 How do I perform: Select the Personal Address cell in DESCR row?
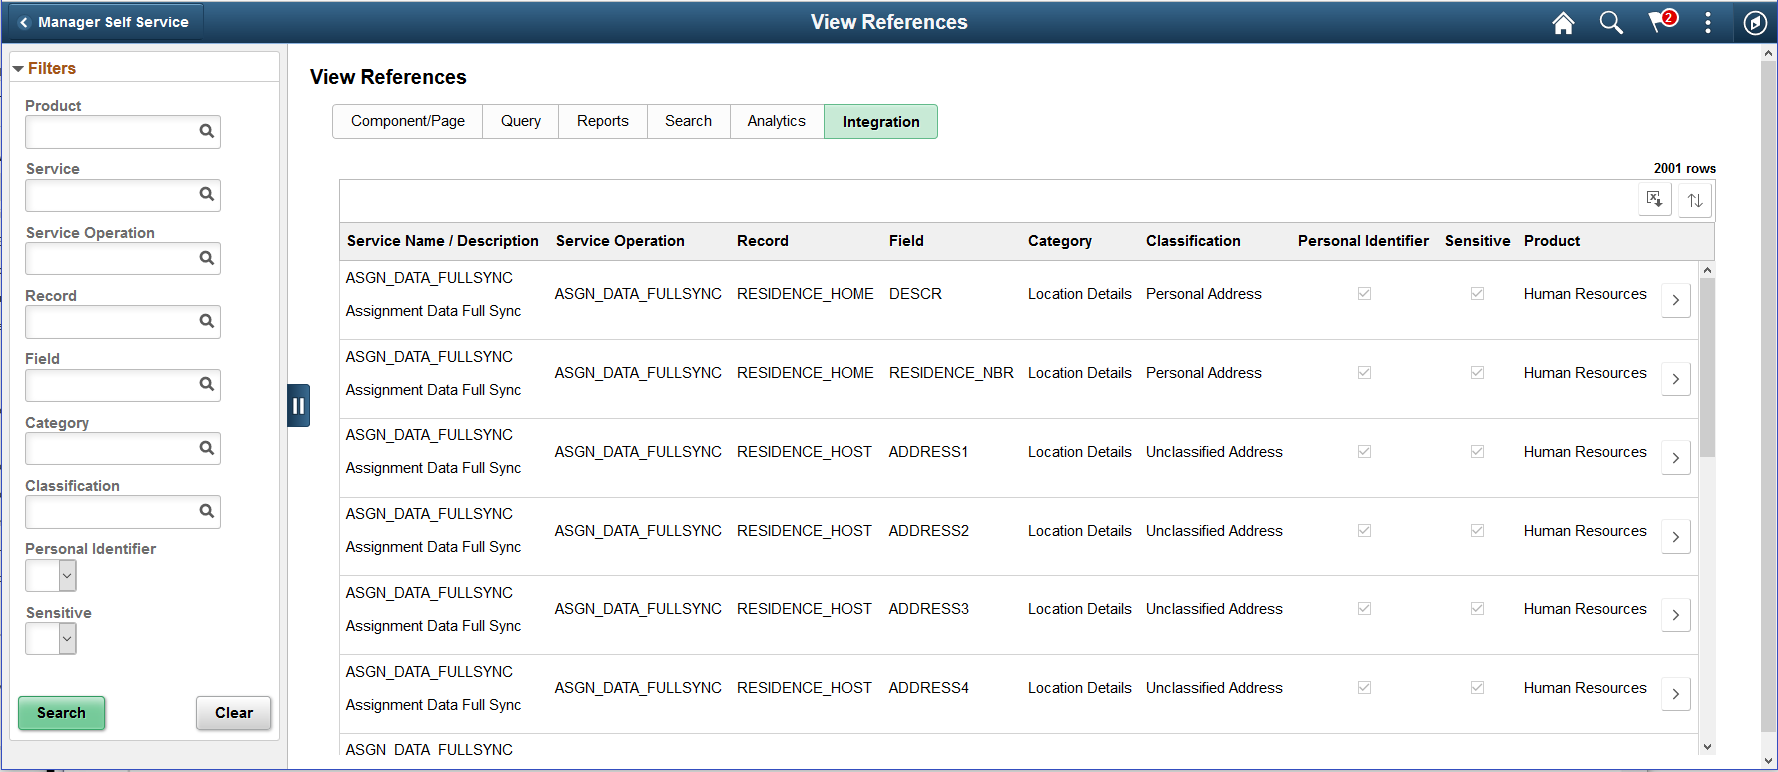(x=1204, y=294)
